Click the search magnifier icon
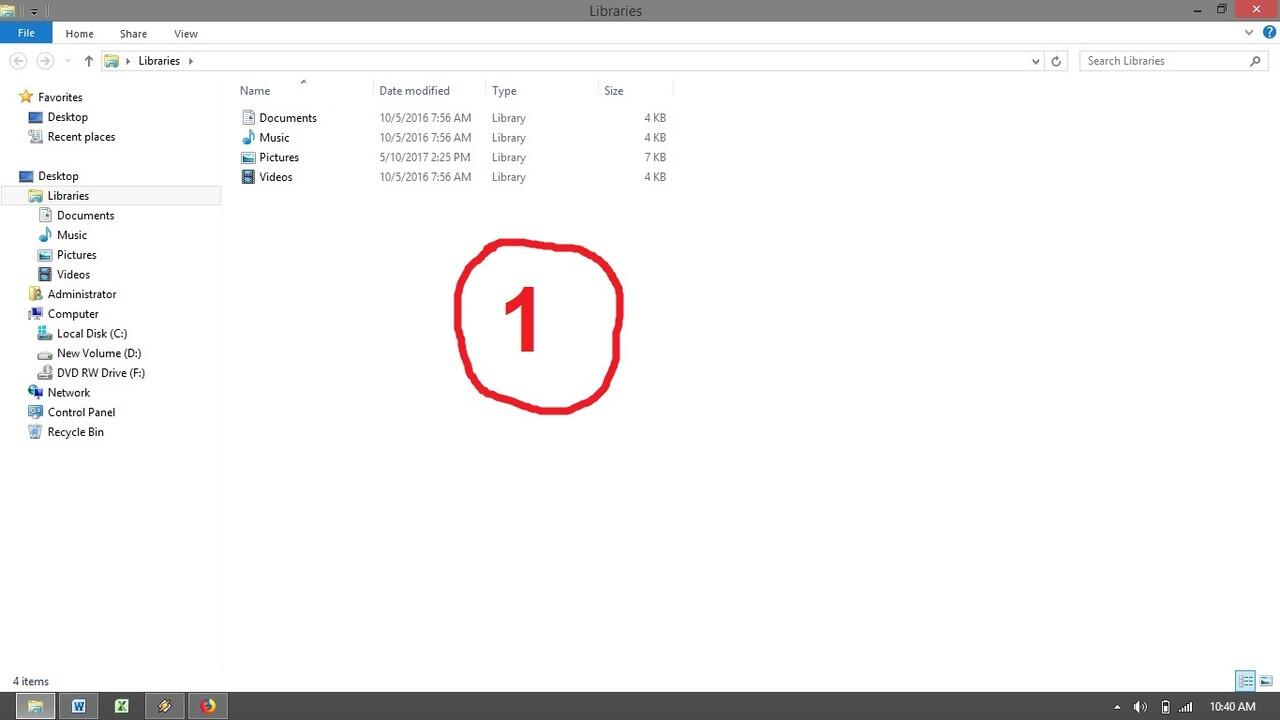This screenshot has width=1280, height=720. 1256,61
